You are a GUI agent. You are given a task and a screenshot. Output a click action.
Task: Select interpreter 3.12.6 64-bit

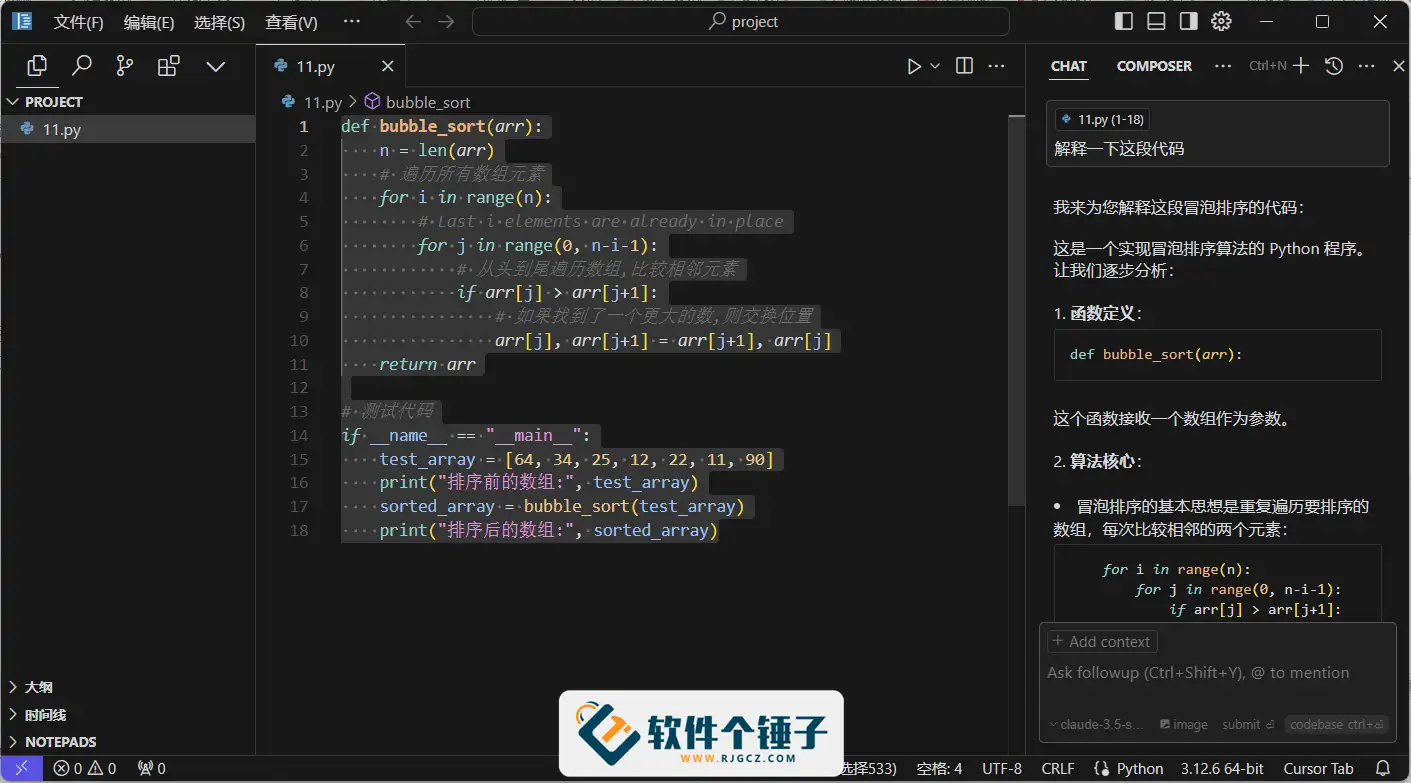point(1223,768)
